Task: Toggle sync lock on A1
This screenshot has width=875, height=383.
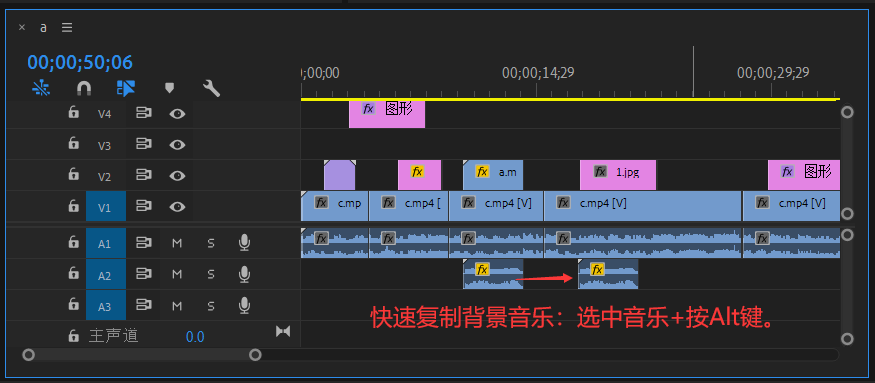Action: (x=144, y=243)
